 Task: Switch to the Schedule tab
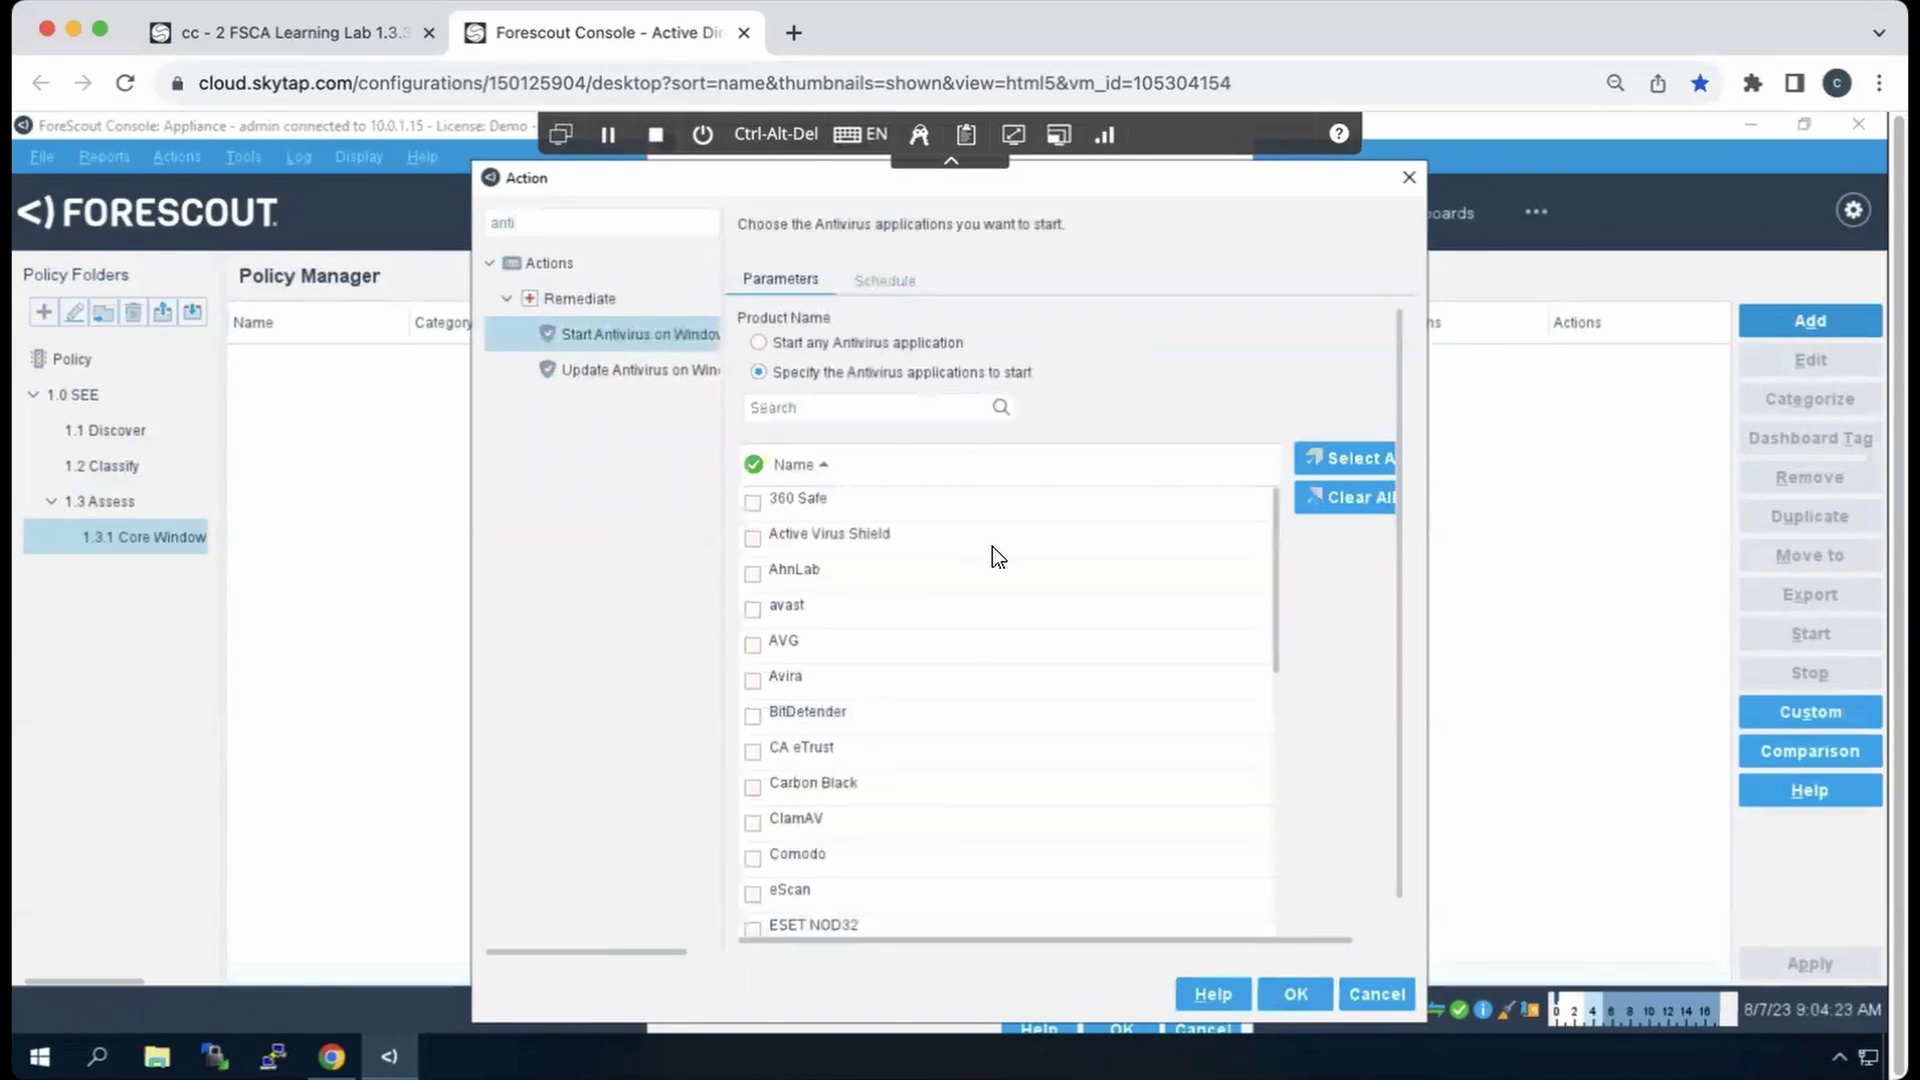coord(885,281)
